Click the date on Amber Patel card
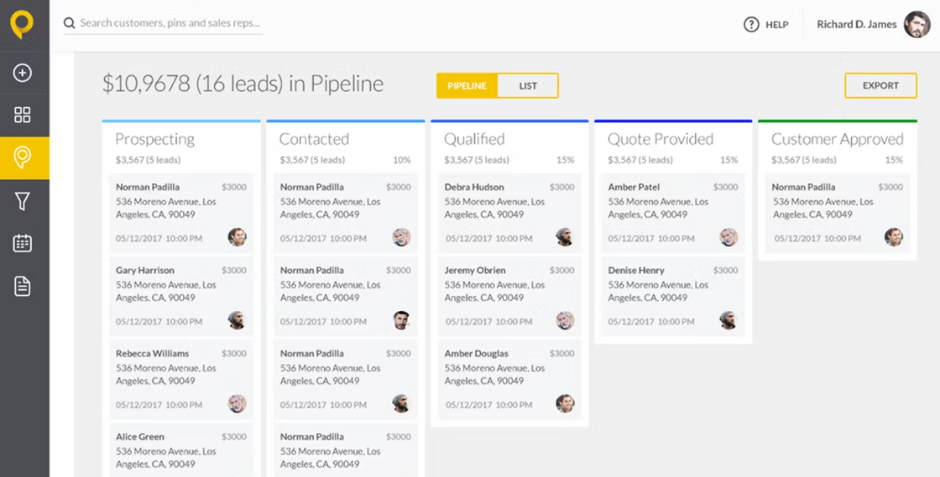This screenshot has width=940, height=477. coord(651,238)
